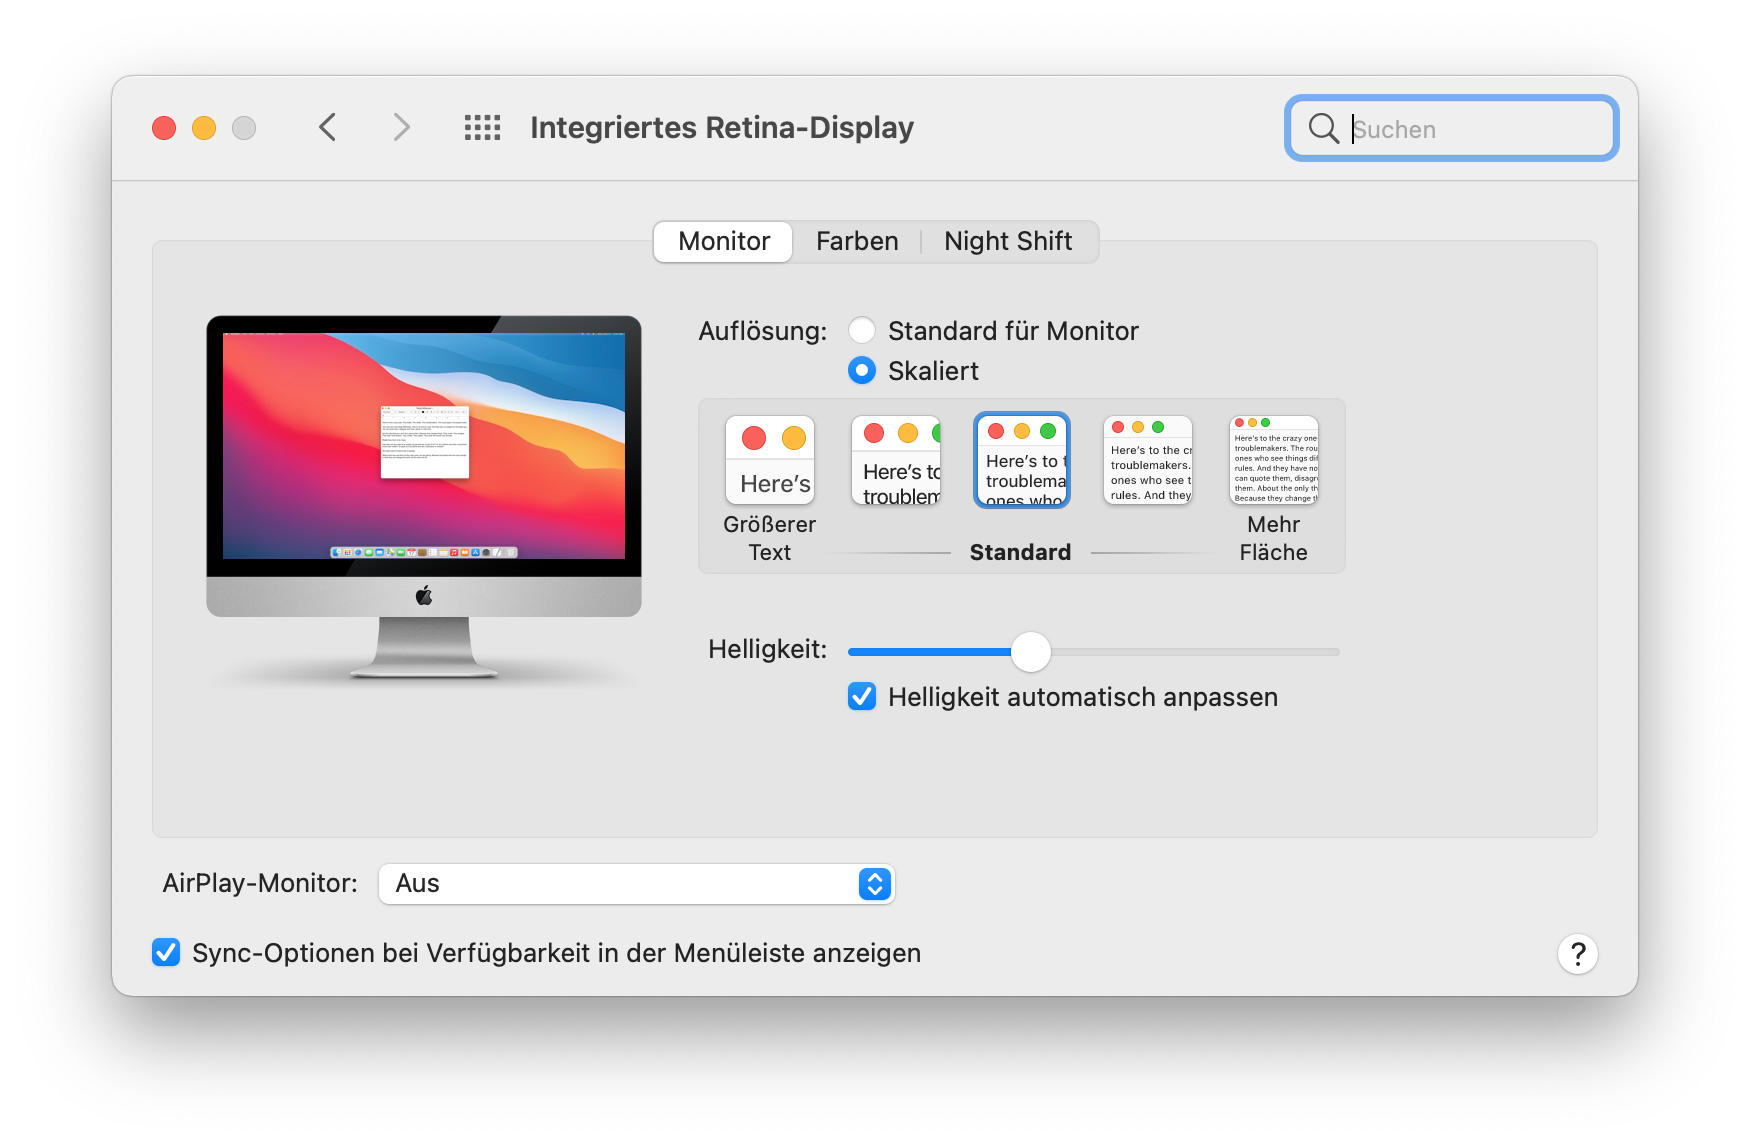This screenshot has height=1144, width=1750.
Task: Open the Night Shift tab
Action: click(x=1008, y=241)
